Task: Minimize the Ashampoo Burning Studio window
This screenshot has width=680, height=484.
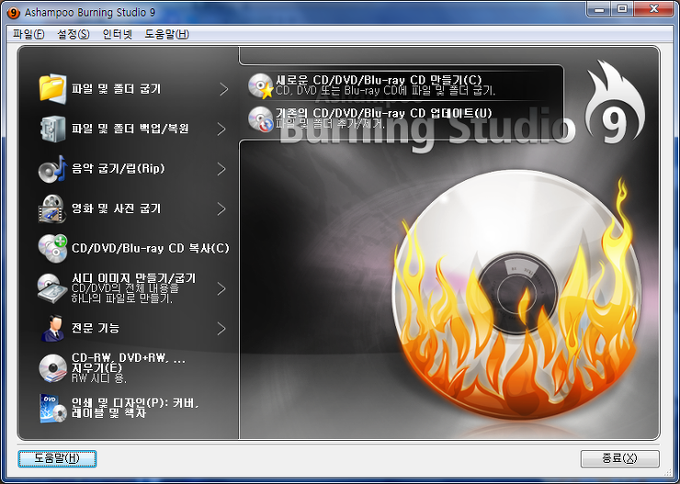Action: (599, 9)
